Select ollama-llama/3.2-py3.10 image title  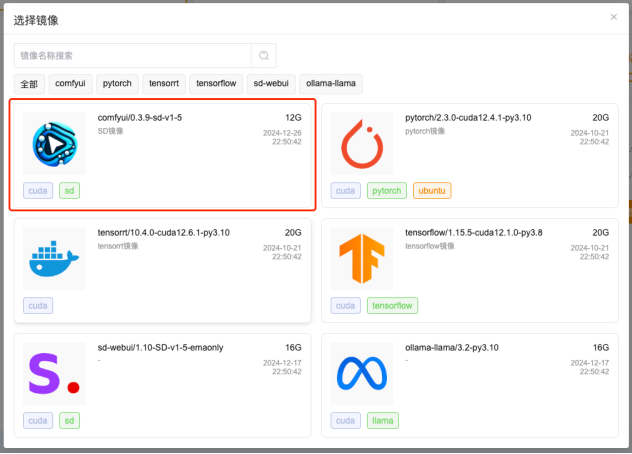tap(452, 348)
